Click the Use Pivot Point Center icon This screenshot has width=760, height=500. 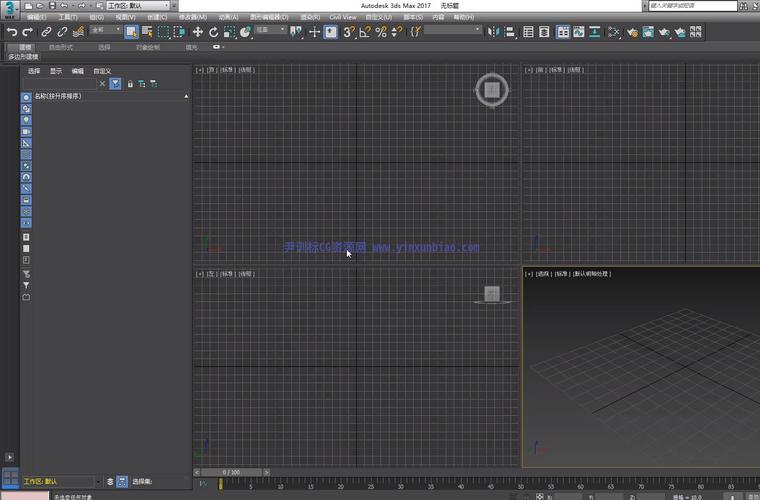(x=296, y=32)
